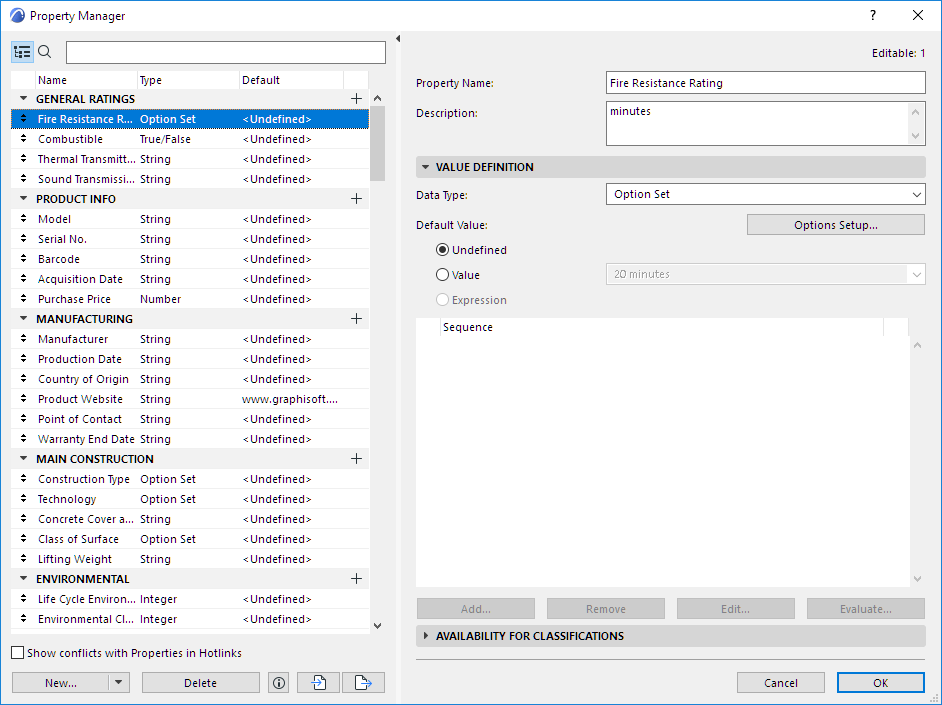Expand AVAILABILITY FOR CLASSIFICATIONS section
The height and width of the screenshot is (705, 942).
(425, 636)
